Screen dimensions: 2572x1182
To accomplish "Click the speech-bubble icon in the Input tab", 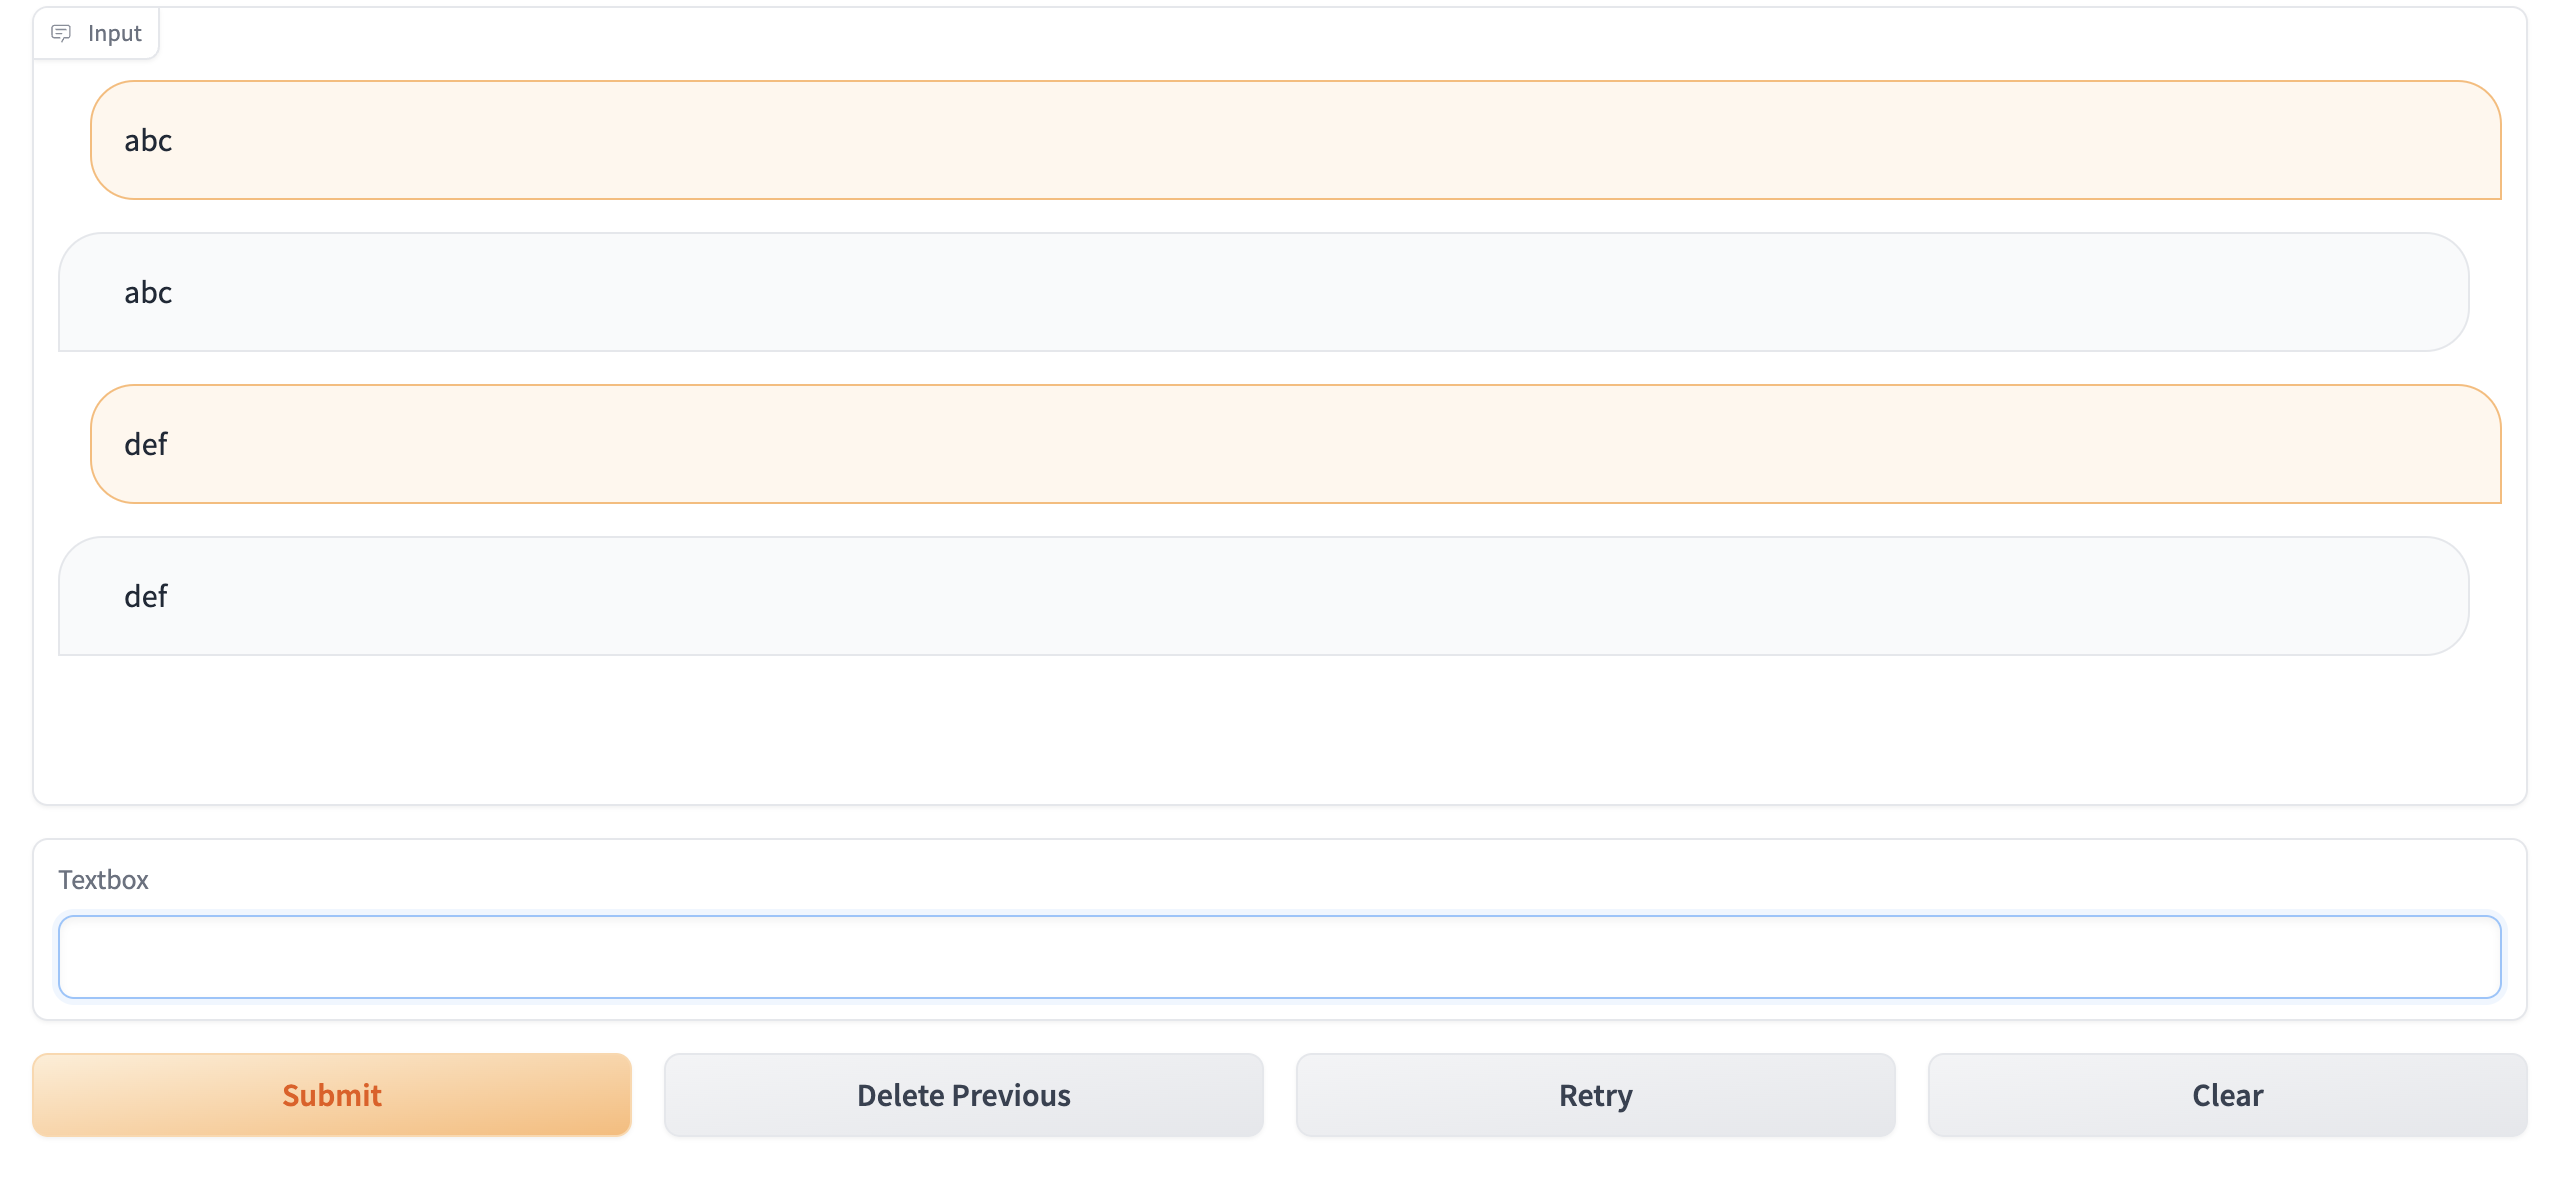I will coord(62,32).
